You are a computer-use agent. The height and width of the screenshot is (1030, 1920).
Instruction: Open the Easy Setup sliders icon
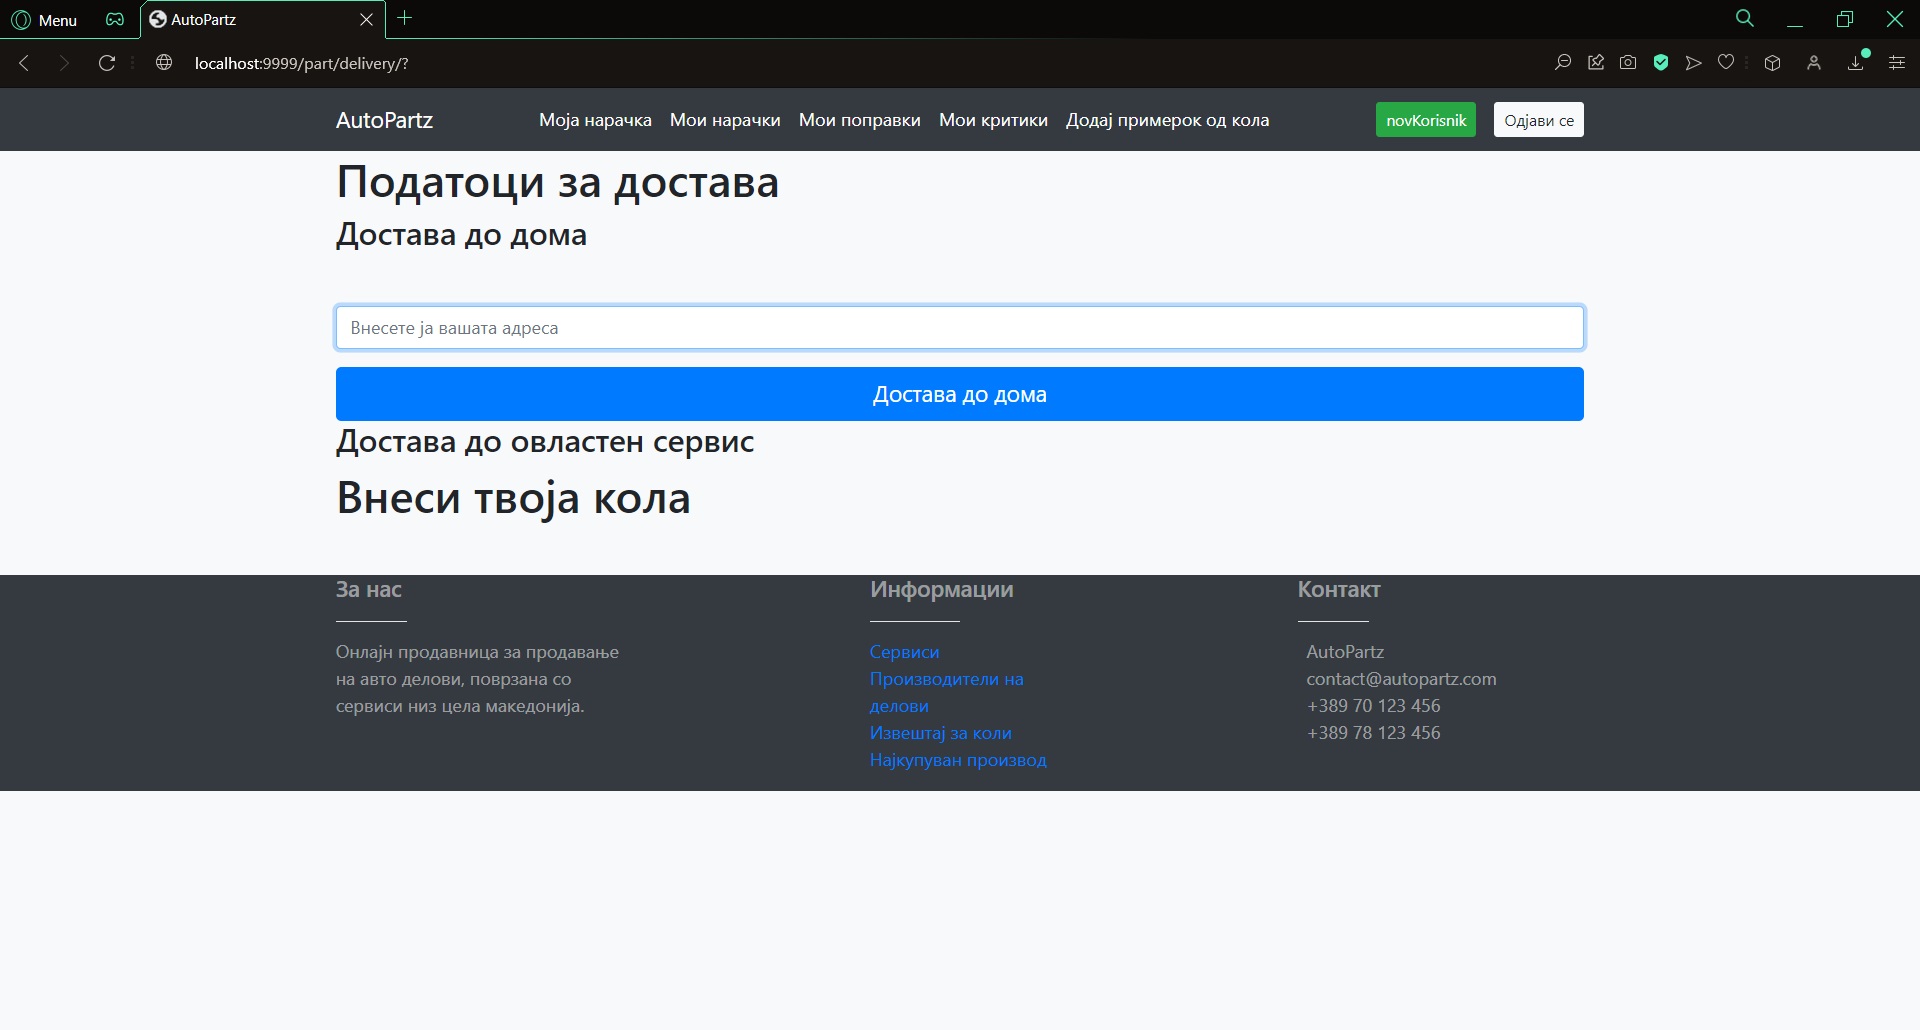click(x=1896, y=63)
